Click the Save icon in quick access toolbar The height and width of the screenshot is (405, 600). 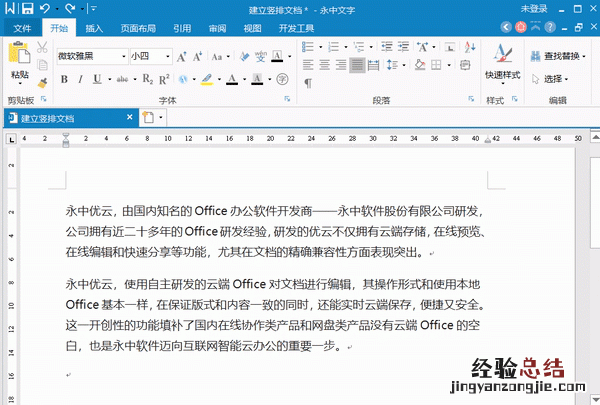(28, 8)
